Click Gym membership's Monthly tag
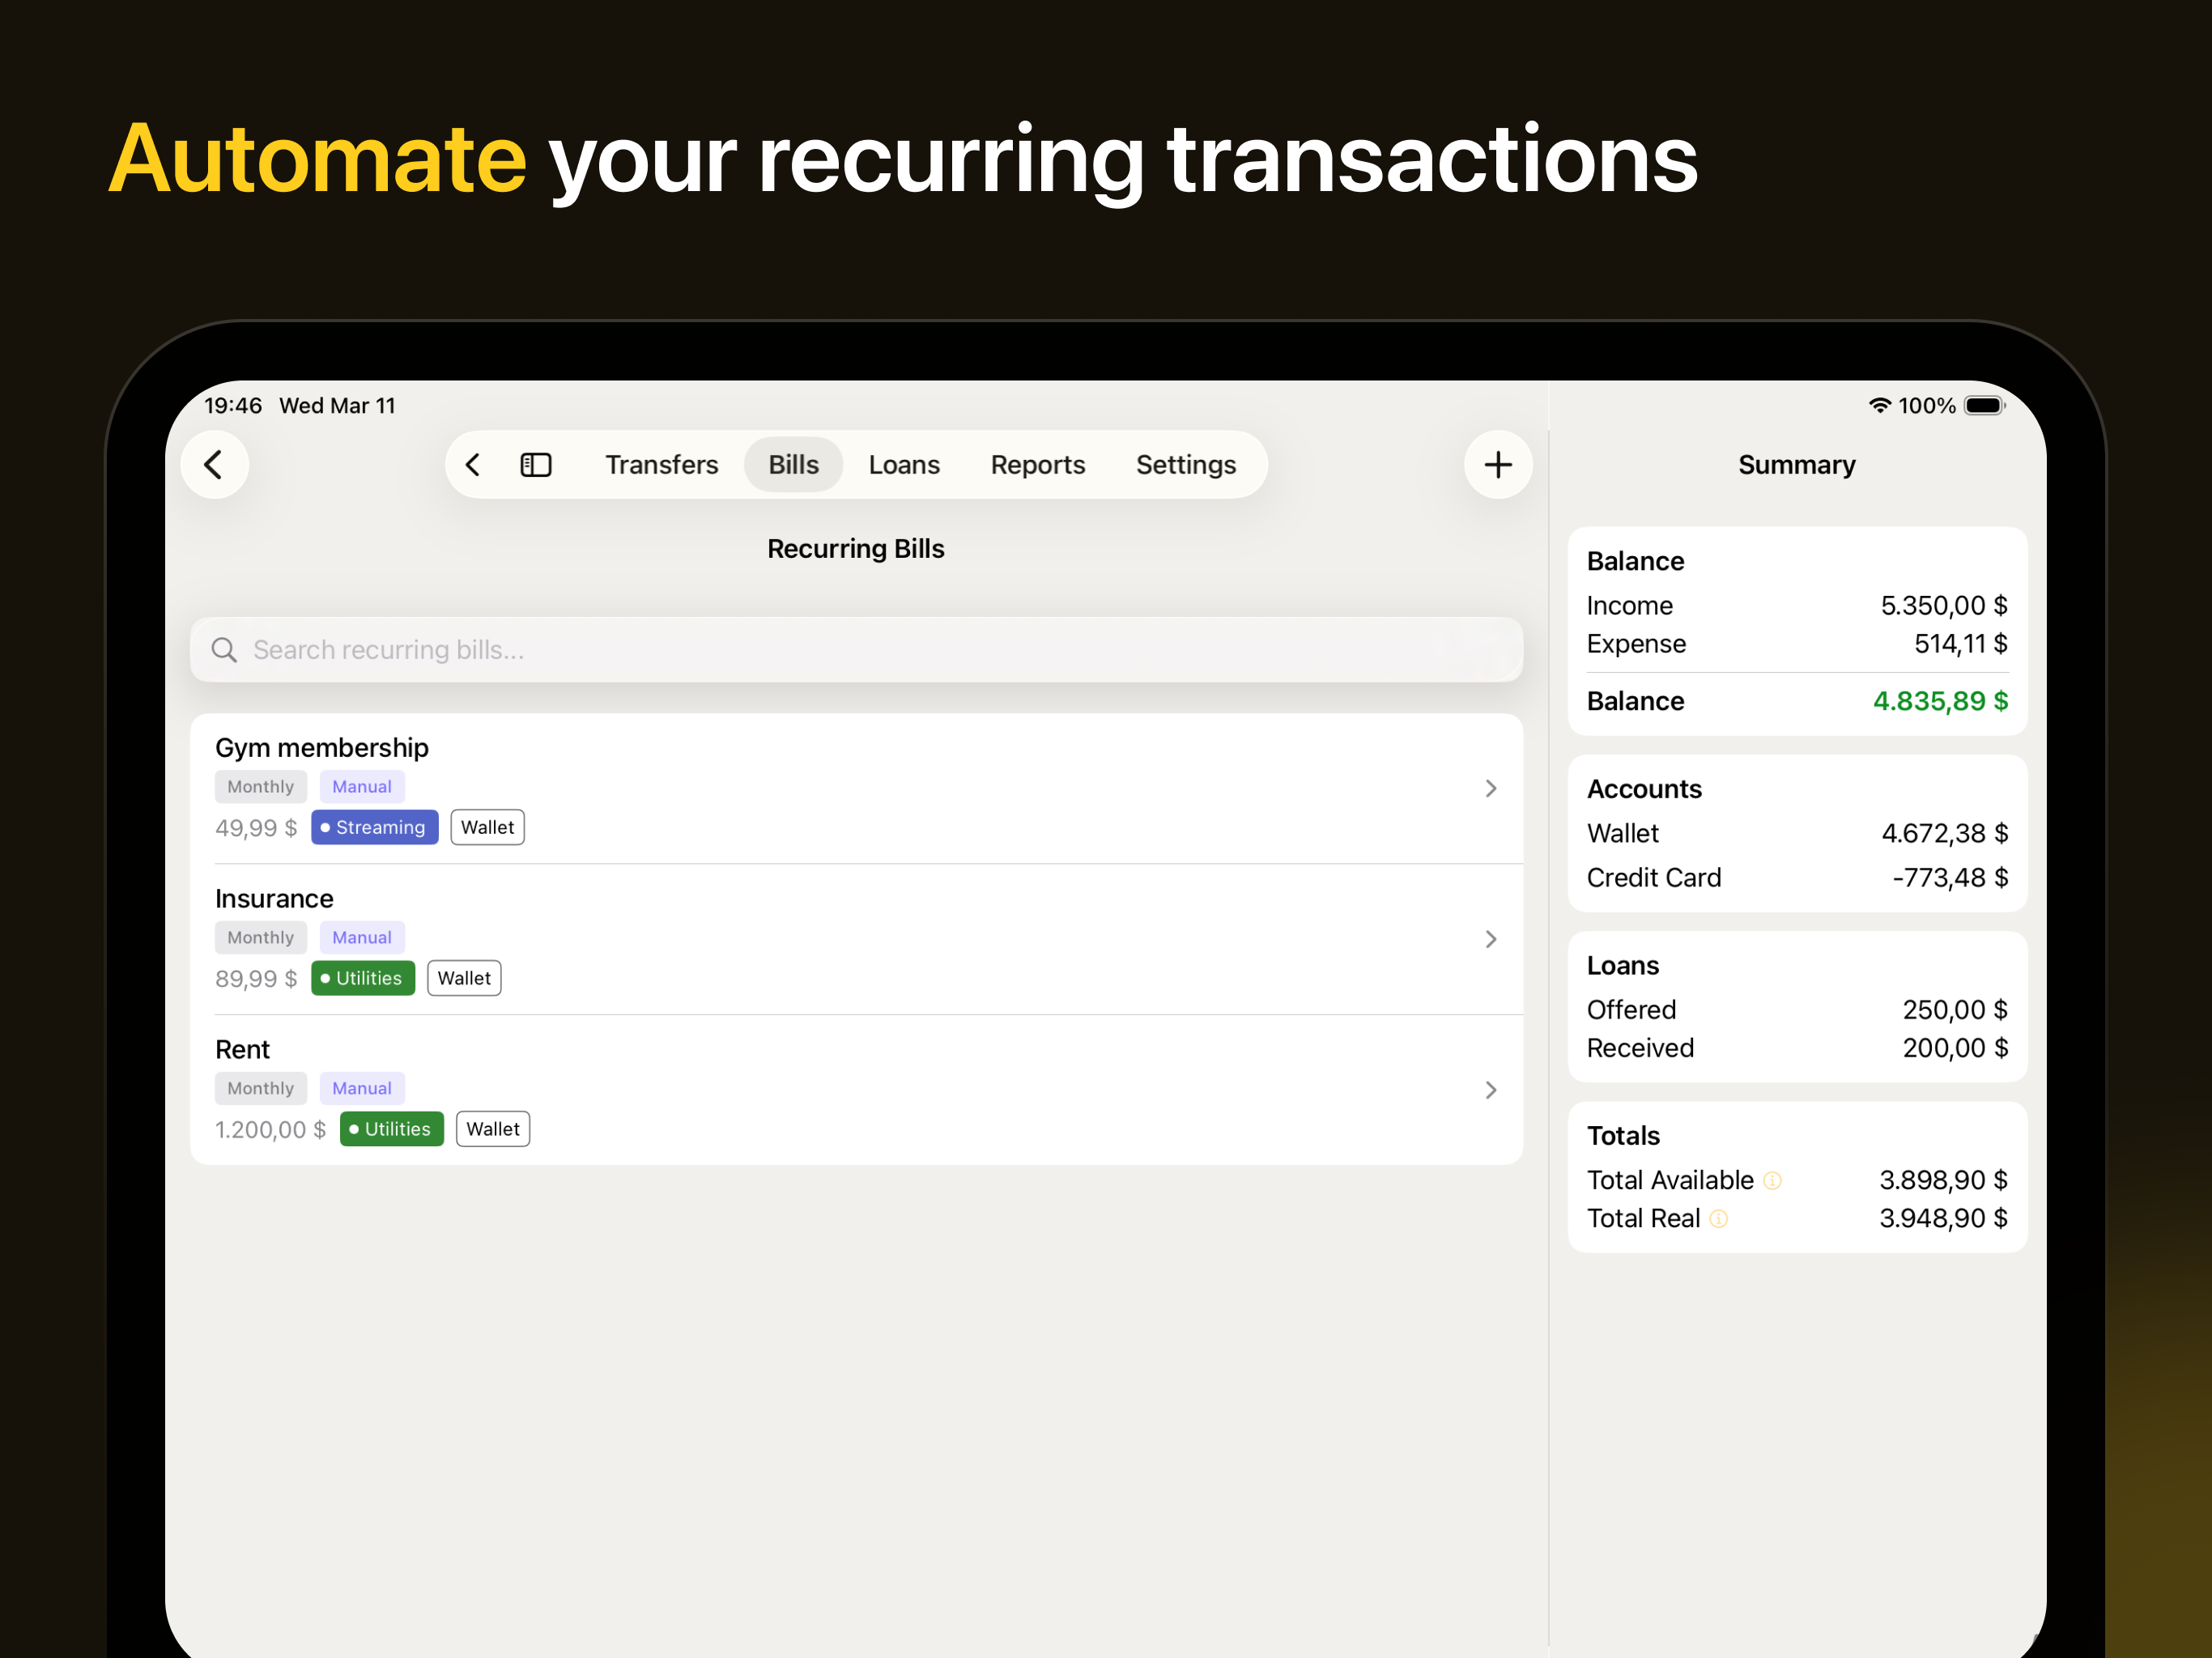 [260, 787]
